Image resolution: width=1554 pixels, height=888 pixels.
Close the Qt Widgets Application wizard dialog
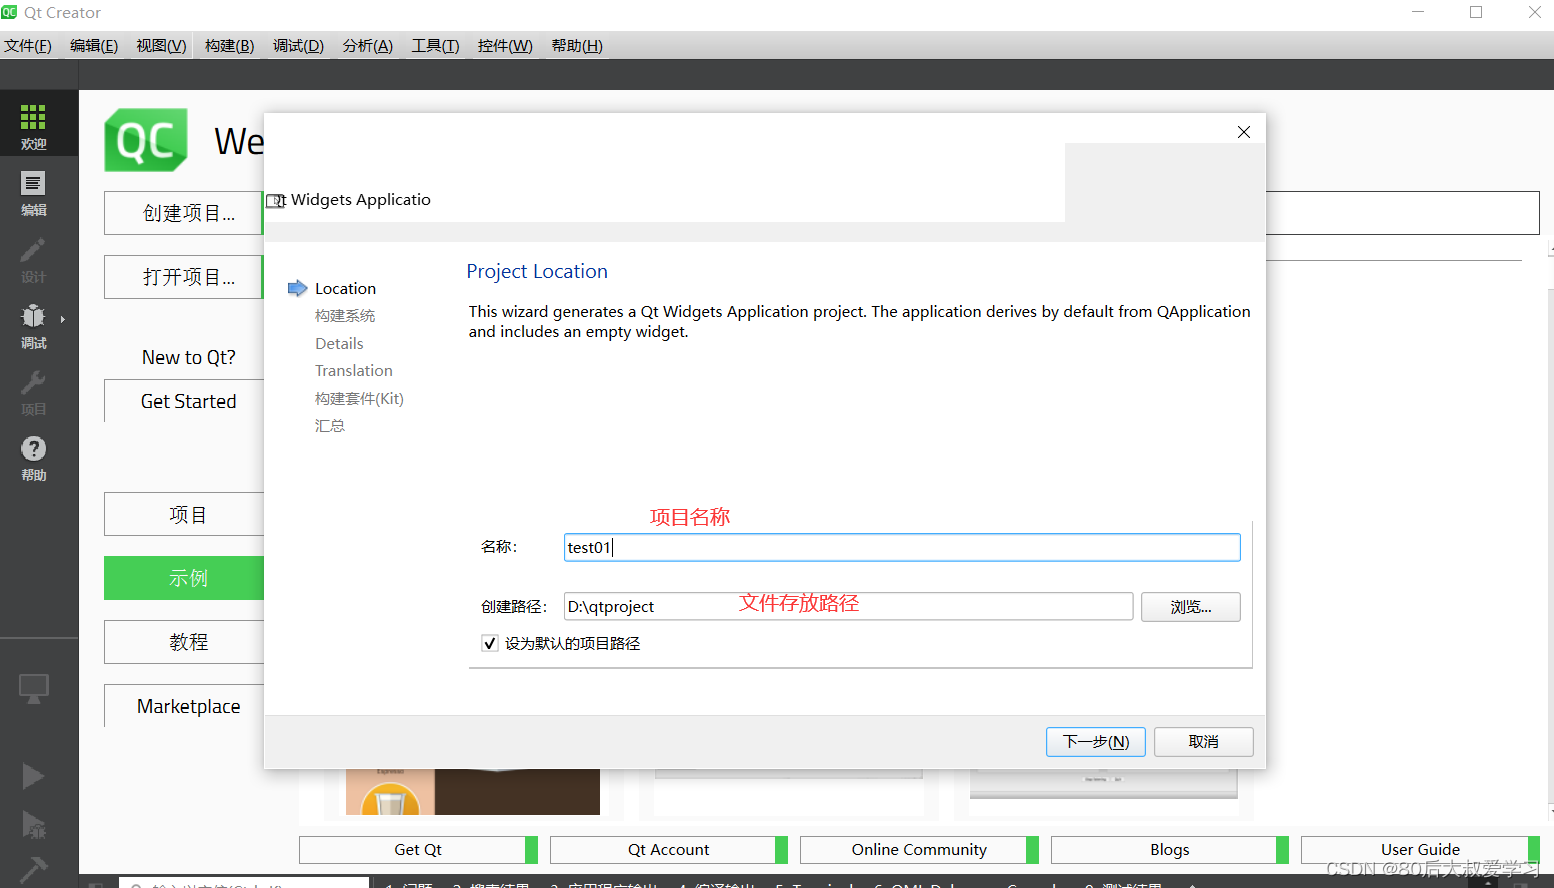[x=1244, y=132]
